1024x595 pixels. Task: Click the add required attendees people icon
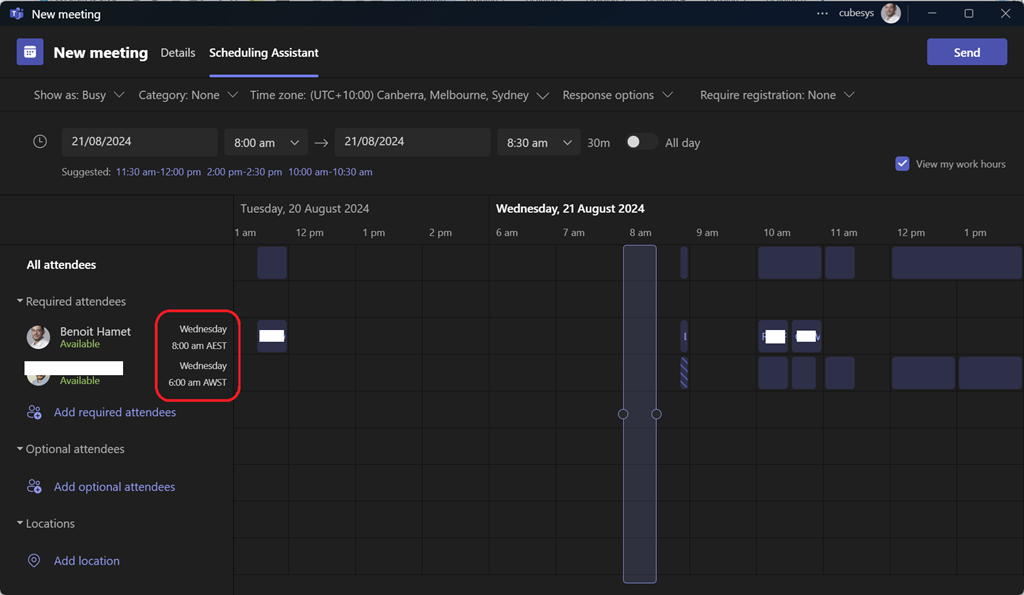click(x=34, y=412)
